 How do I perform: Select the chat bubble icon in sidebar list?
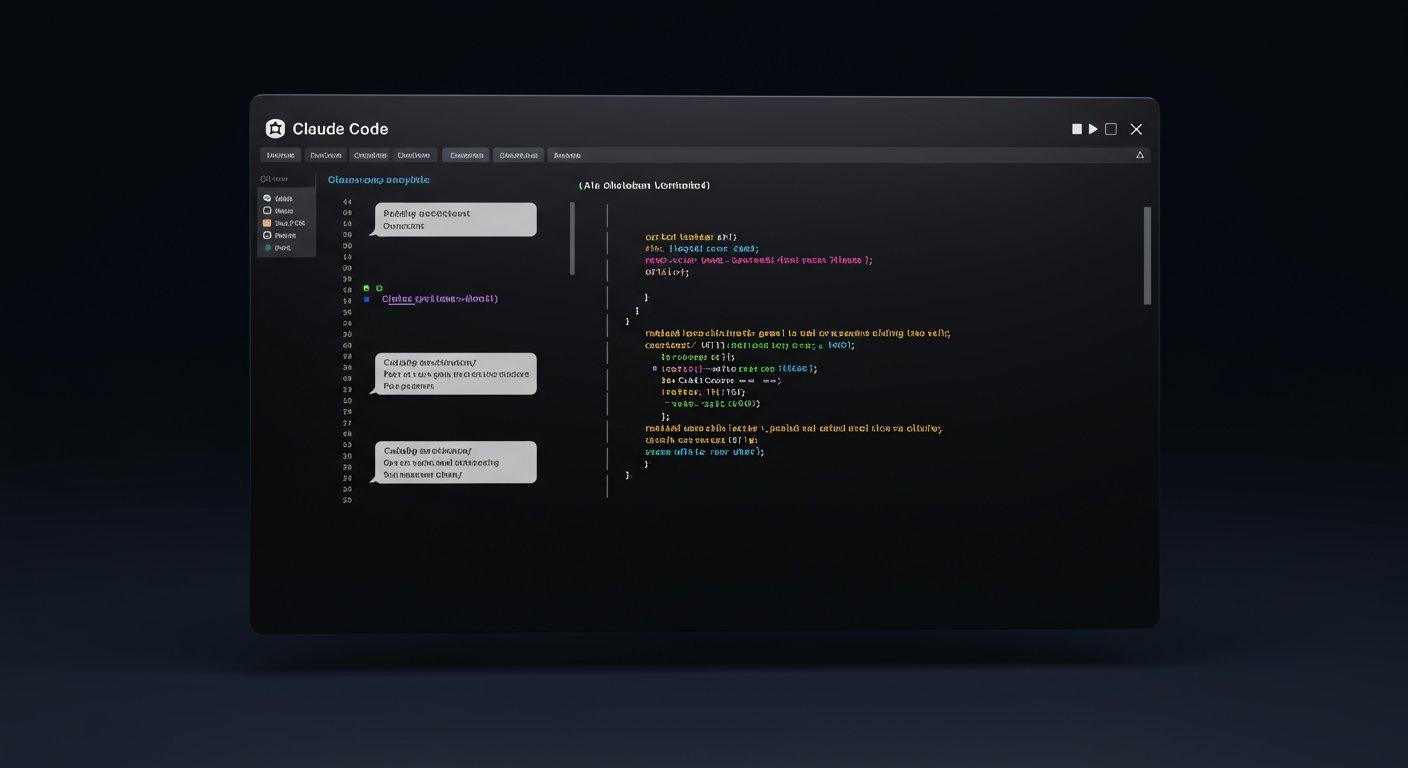[267, 198]
